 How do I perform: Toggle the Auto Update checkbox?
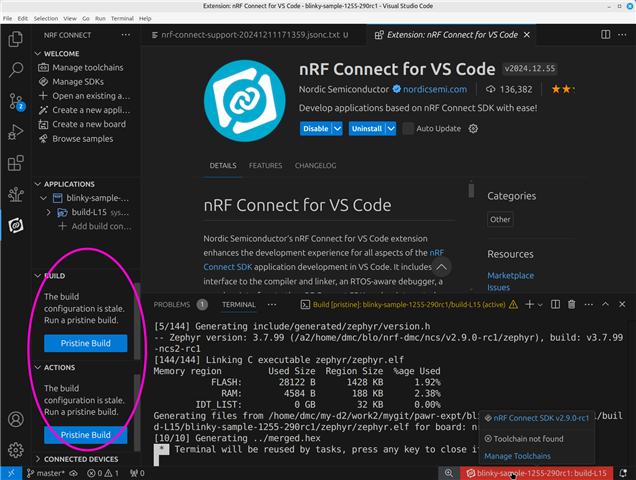coord(408,129)
